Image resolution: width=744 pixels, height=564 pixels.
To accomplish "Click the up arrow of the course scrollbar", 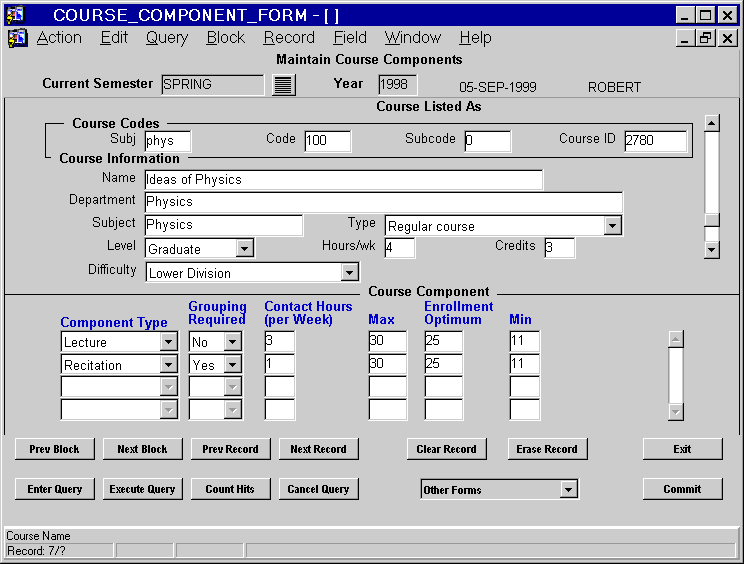I will point(712,123).
